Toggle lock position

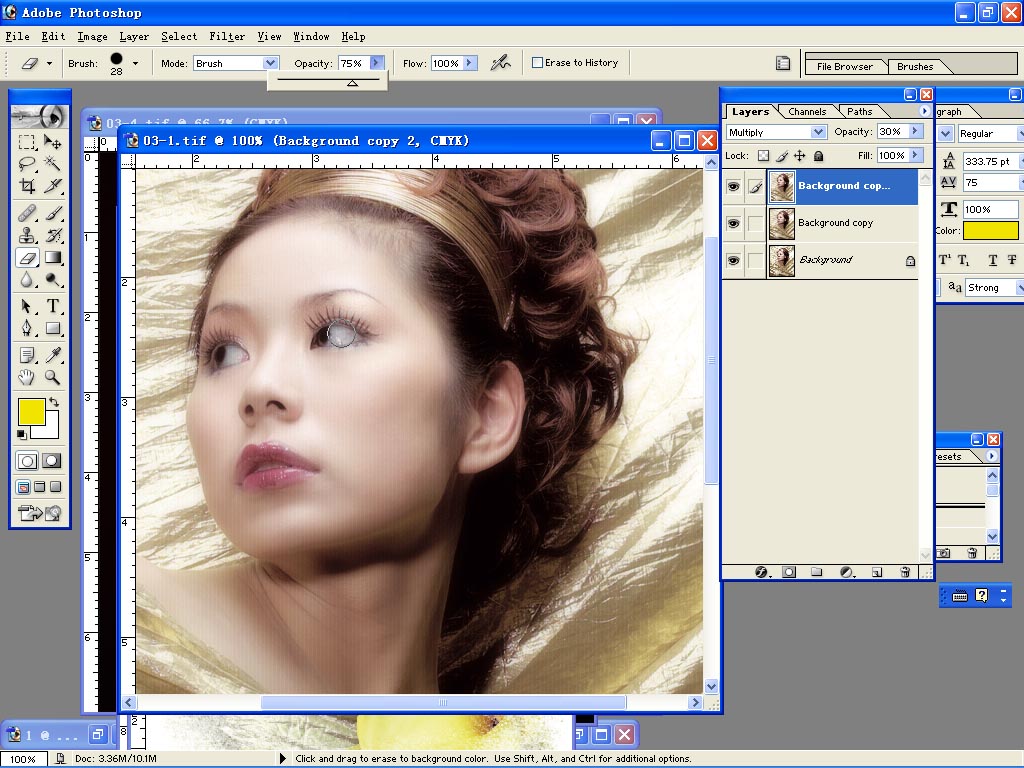click(x=799, y=155)
